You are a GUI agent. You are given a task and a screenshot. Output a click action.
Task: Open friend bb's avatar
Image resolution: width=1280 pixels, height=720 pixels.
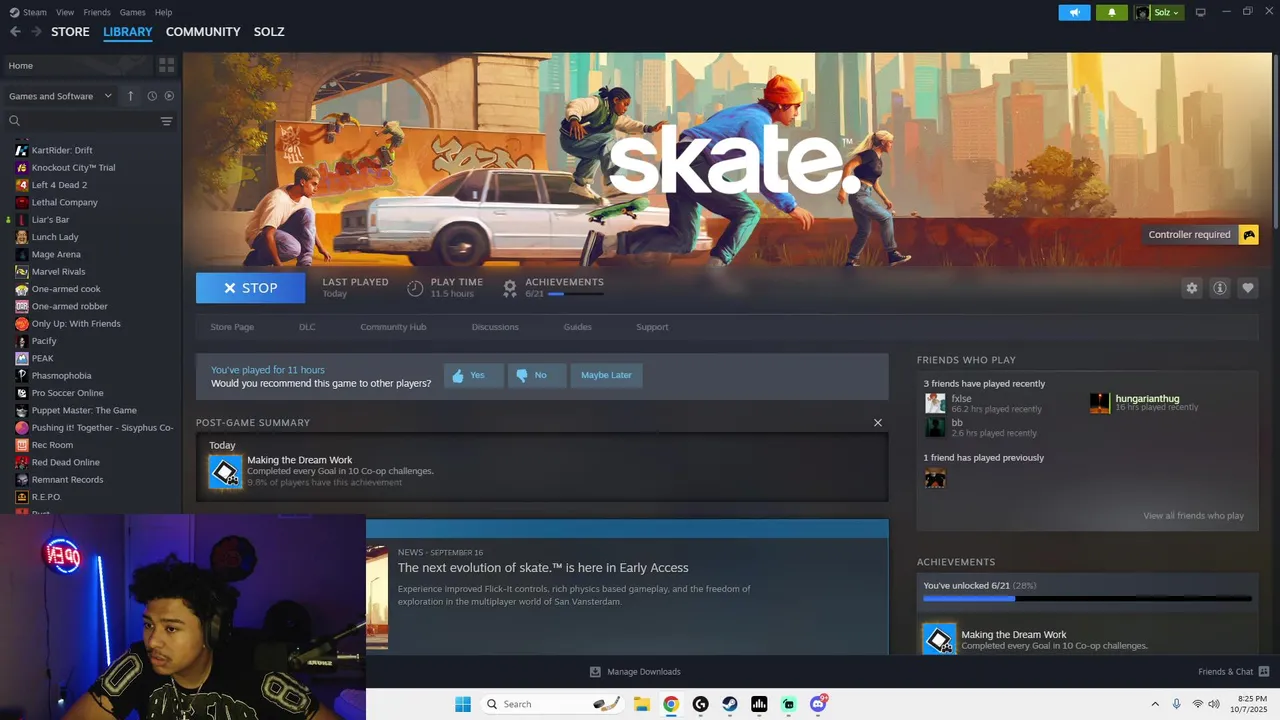935,427
